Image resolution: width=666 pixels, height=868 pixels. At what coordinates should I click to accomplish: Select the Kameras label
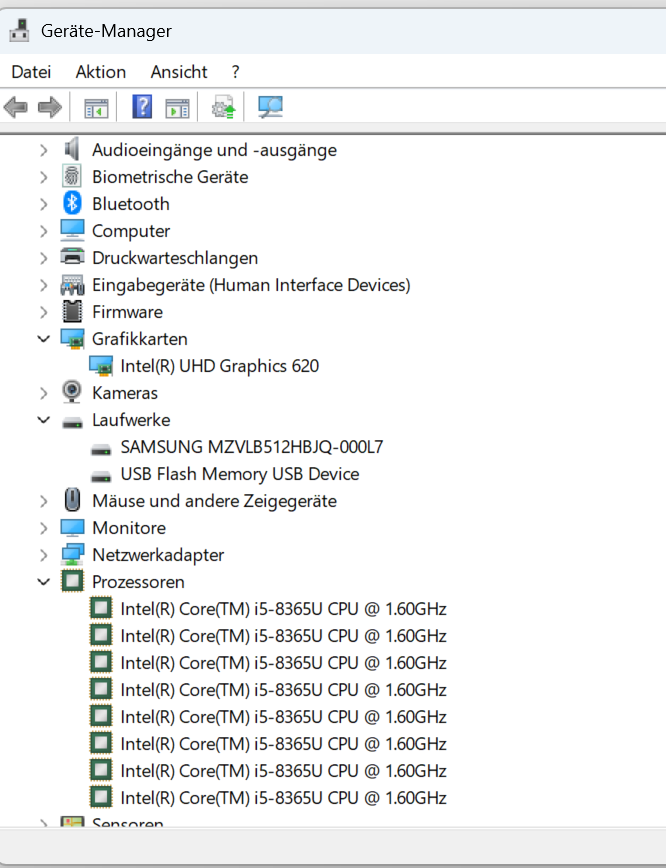tap(125, 393)
